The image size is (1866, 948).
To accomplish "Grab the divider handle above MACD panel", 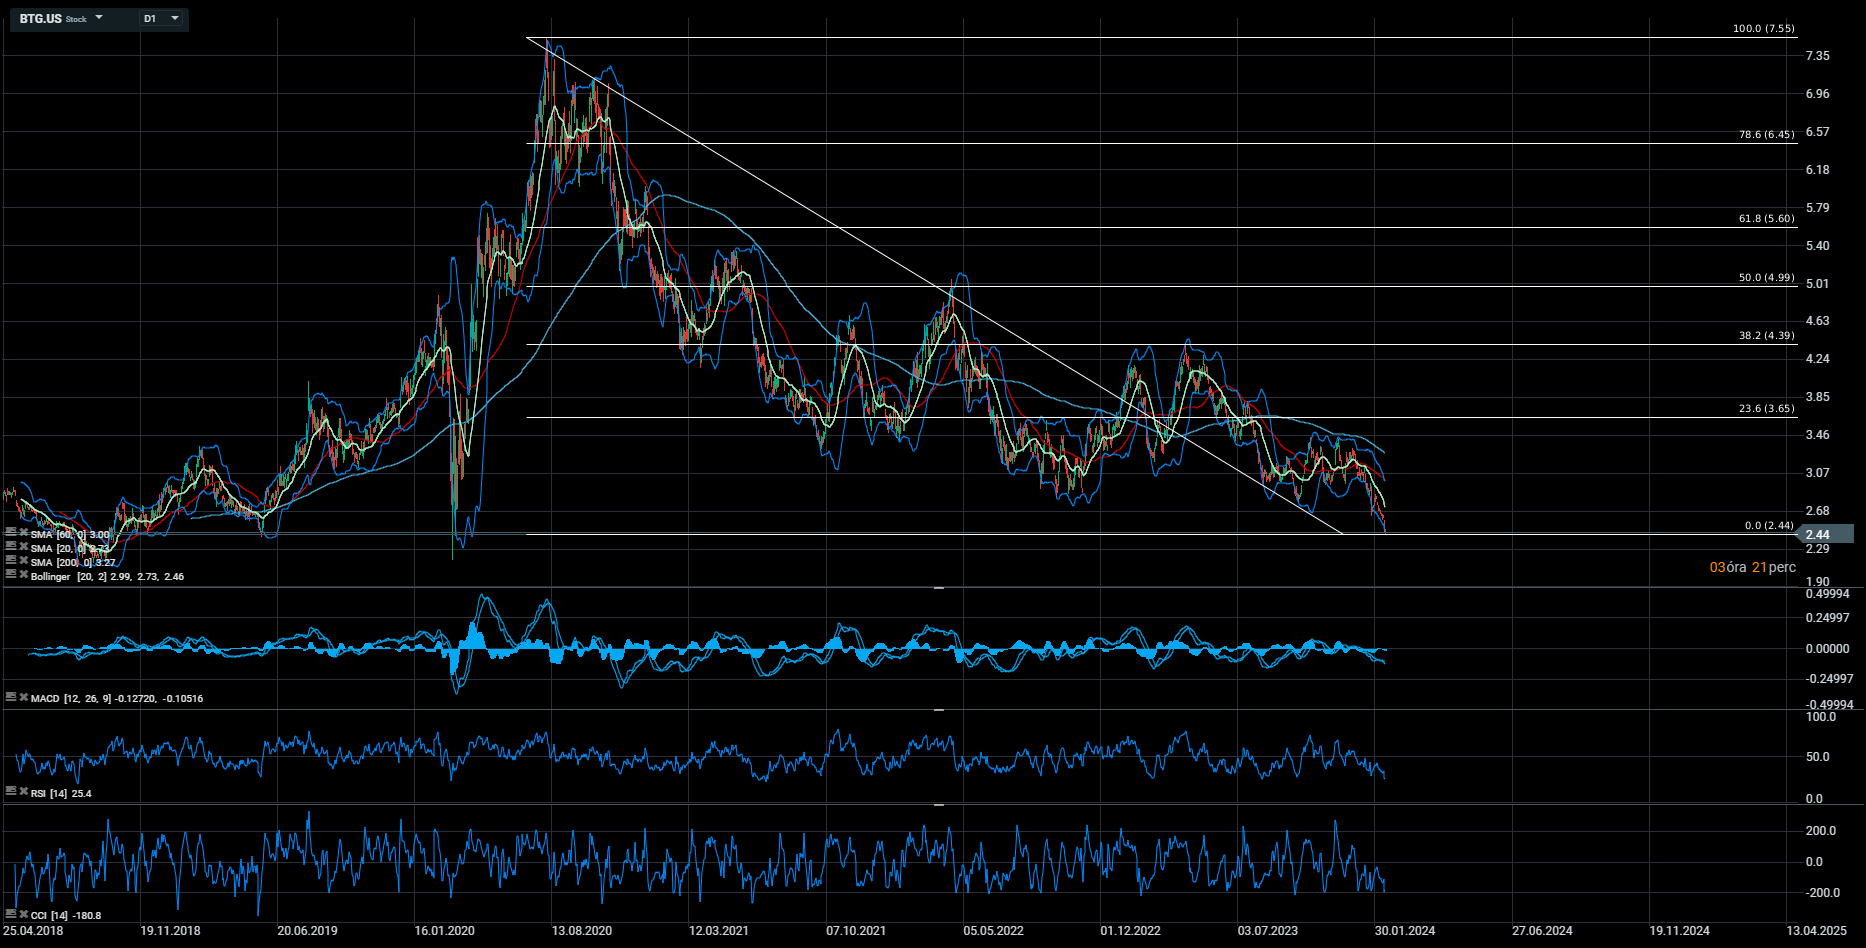I will click(939, 588).
